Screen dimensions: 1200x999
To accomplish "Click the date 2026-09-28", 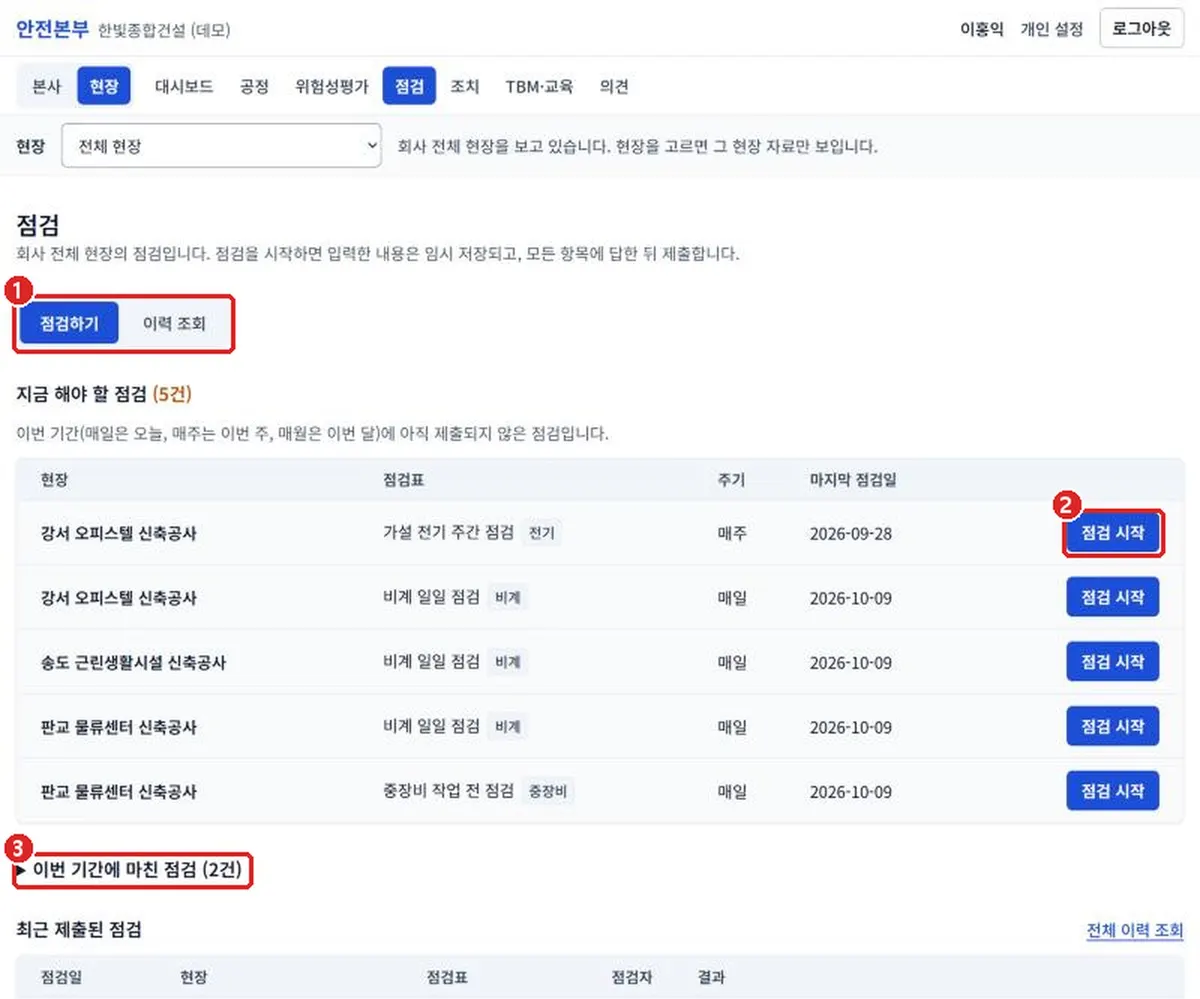I will [851, 533].
